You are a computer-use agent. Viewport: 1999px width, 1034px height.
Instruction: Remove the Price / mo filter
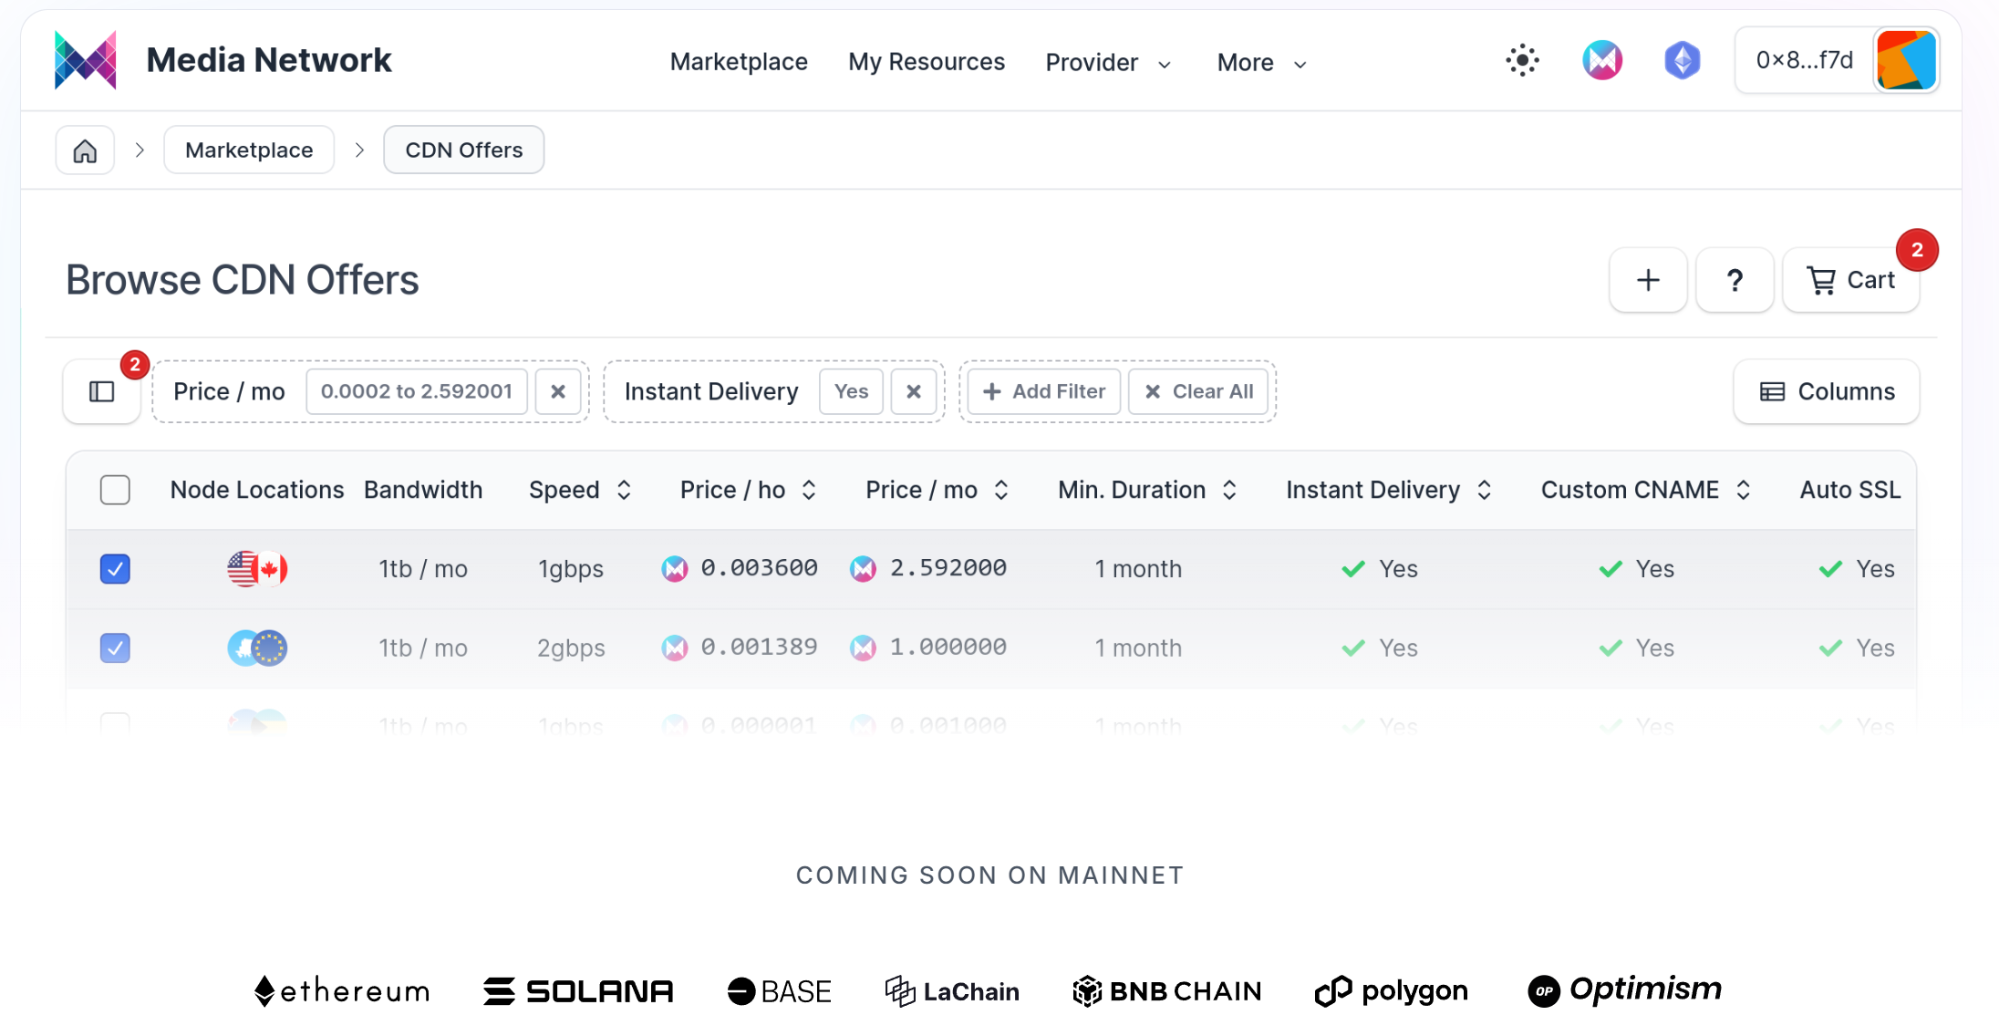[x=558, y=392]
